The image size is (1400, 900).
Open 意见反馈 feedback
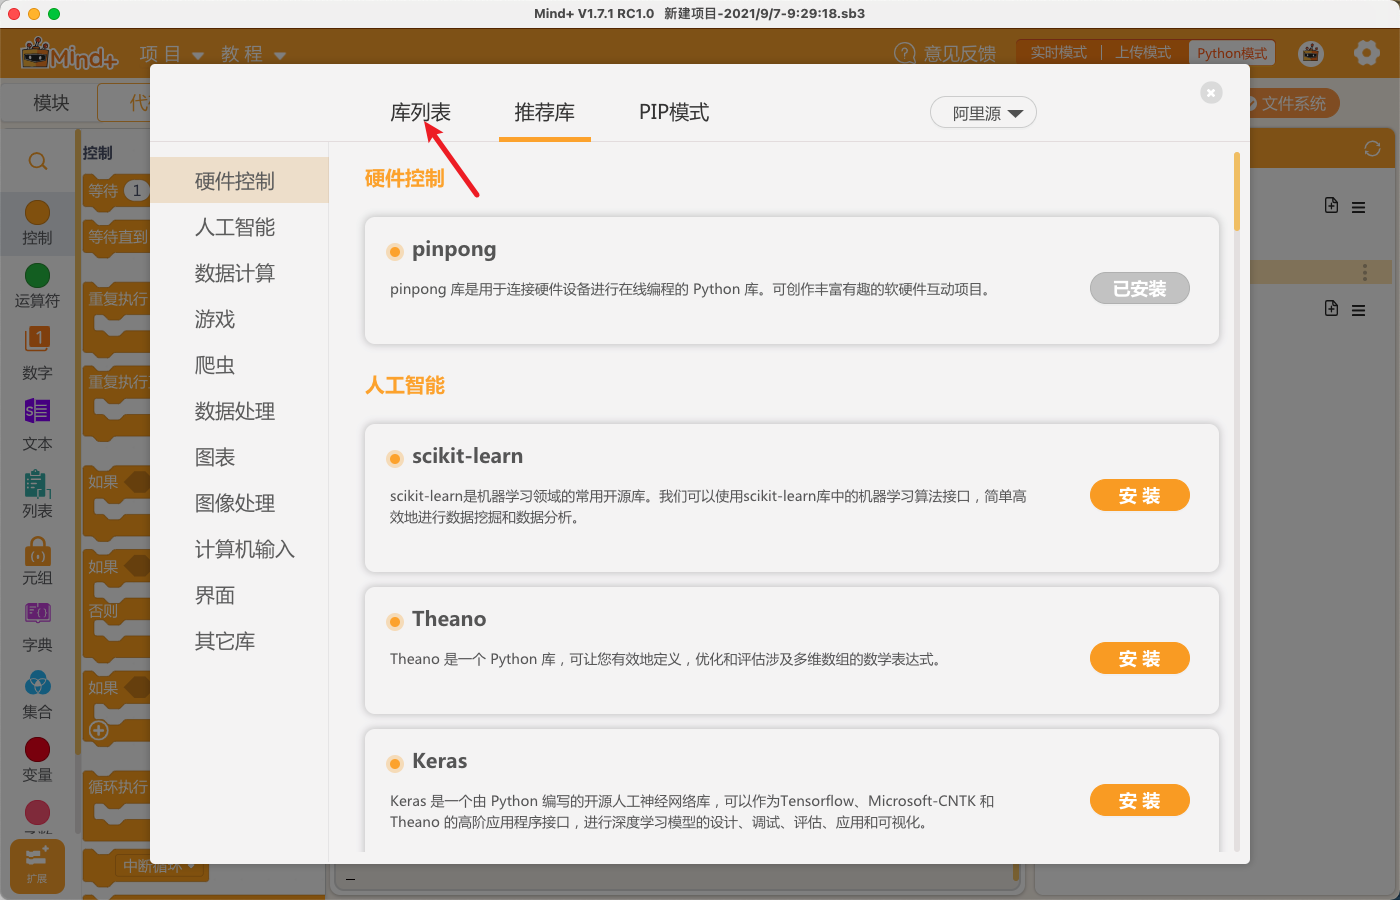[x=945, y=53]
